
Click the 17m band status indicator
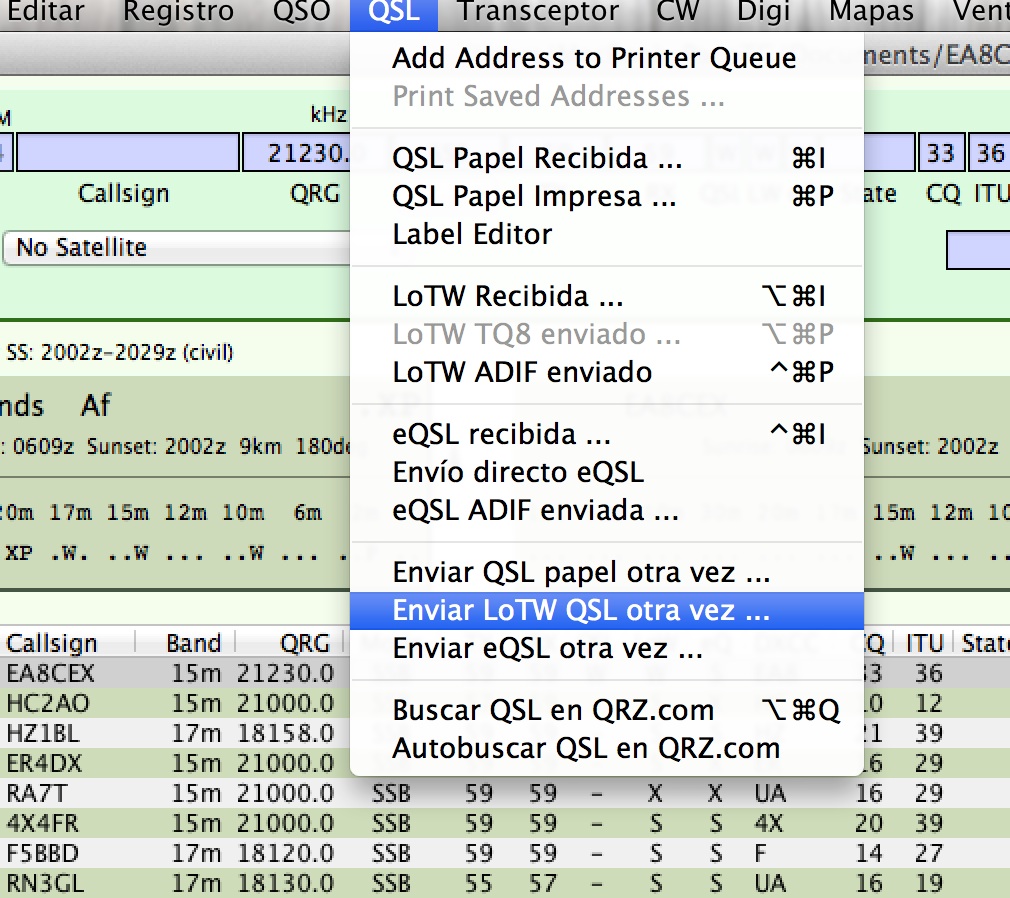(70, 553)
